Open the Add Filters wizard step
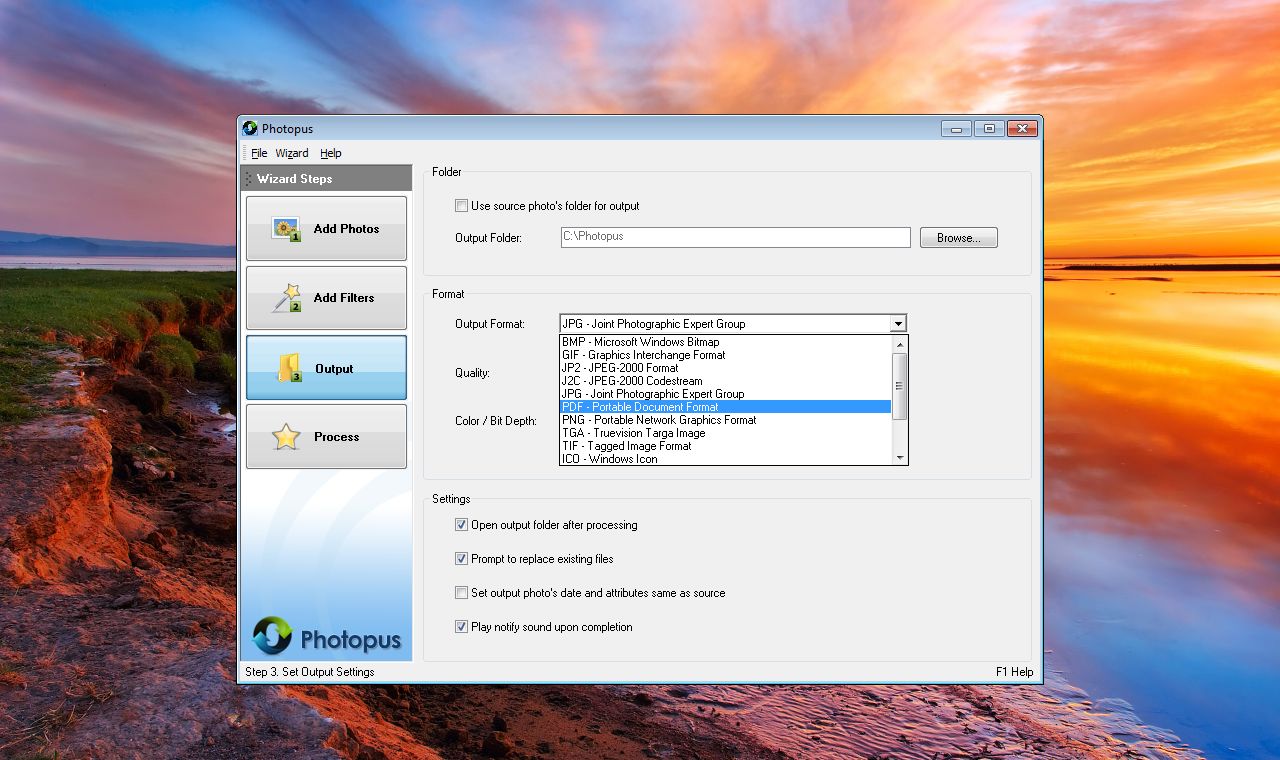 coord(326,298)
